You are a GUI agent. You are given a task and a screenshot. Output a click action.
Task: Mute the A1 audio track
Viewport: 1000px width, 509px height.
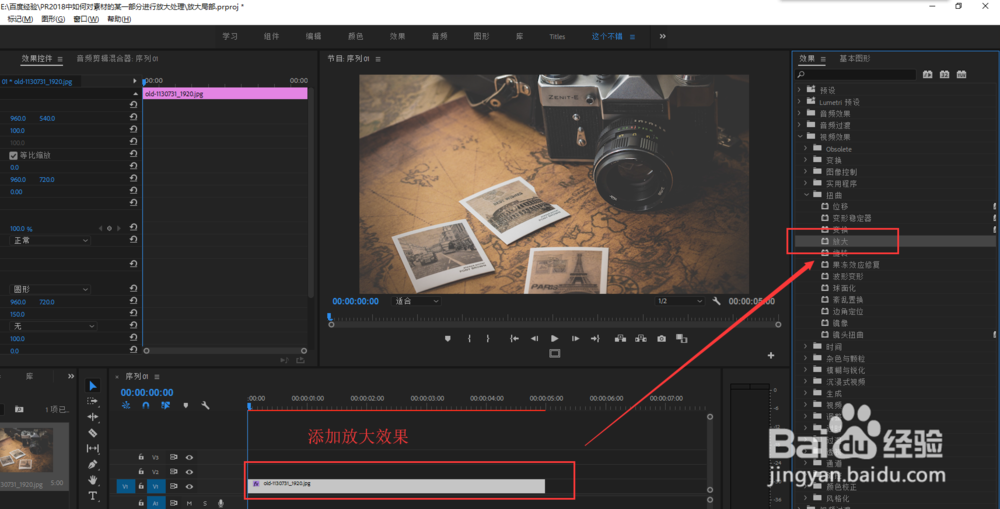(189, 503)
